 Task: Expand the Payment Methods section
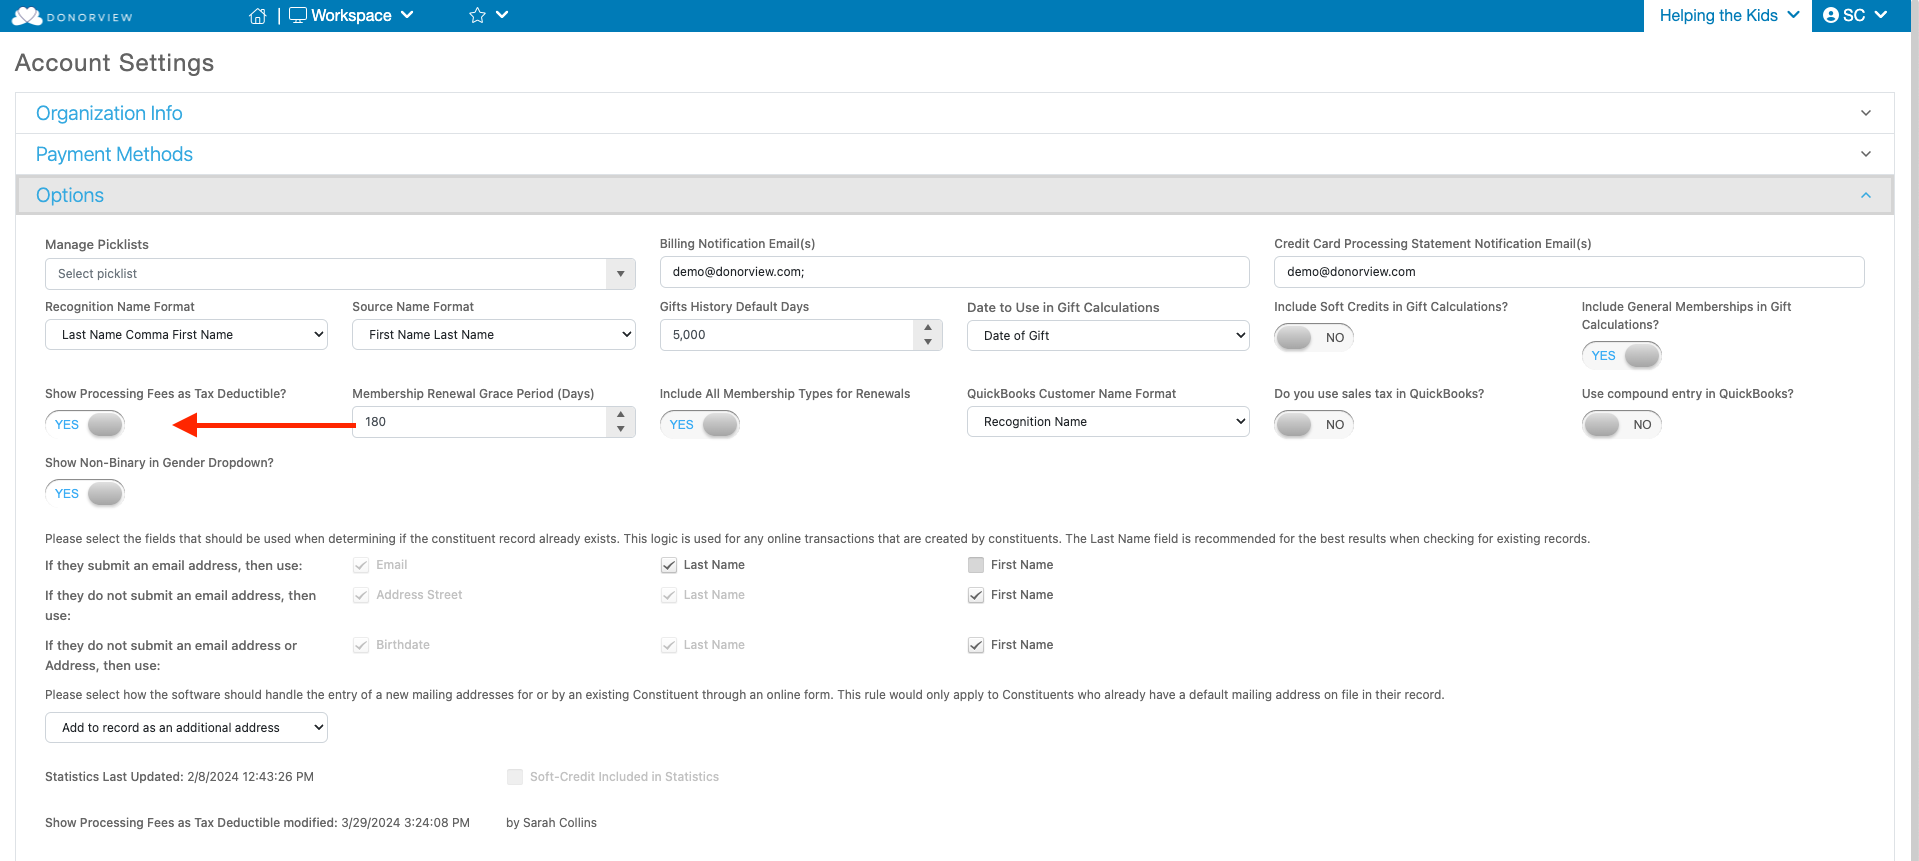click(954, 154)
